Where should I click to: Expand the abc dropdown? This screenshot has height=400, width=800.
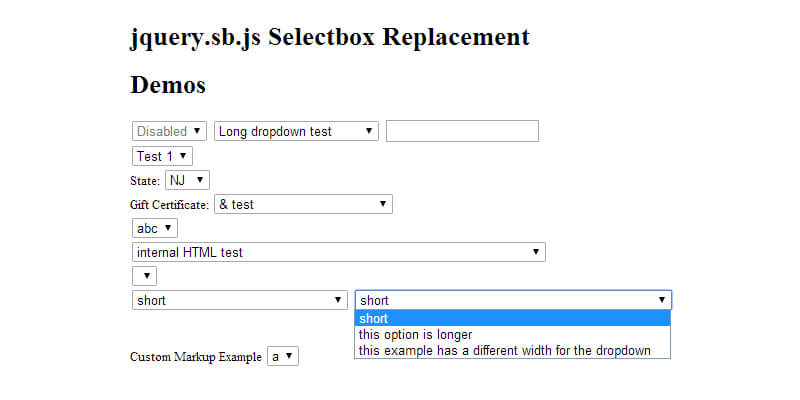[x=154, y=228]
